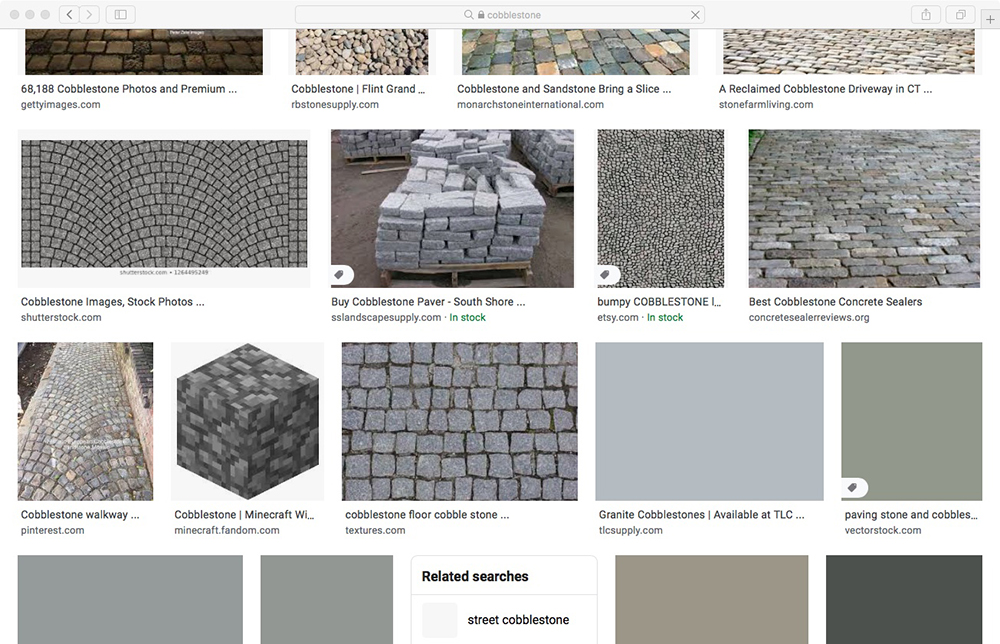Clear the address bar with X icon
Image resolution: width=1000 pixels, height=644 pixels.
pyautogui.click(x=695, y=15)
